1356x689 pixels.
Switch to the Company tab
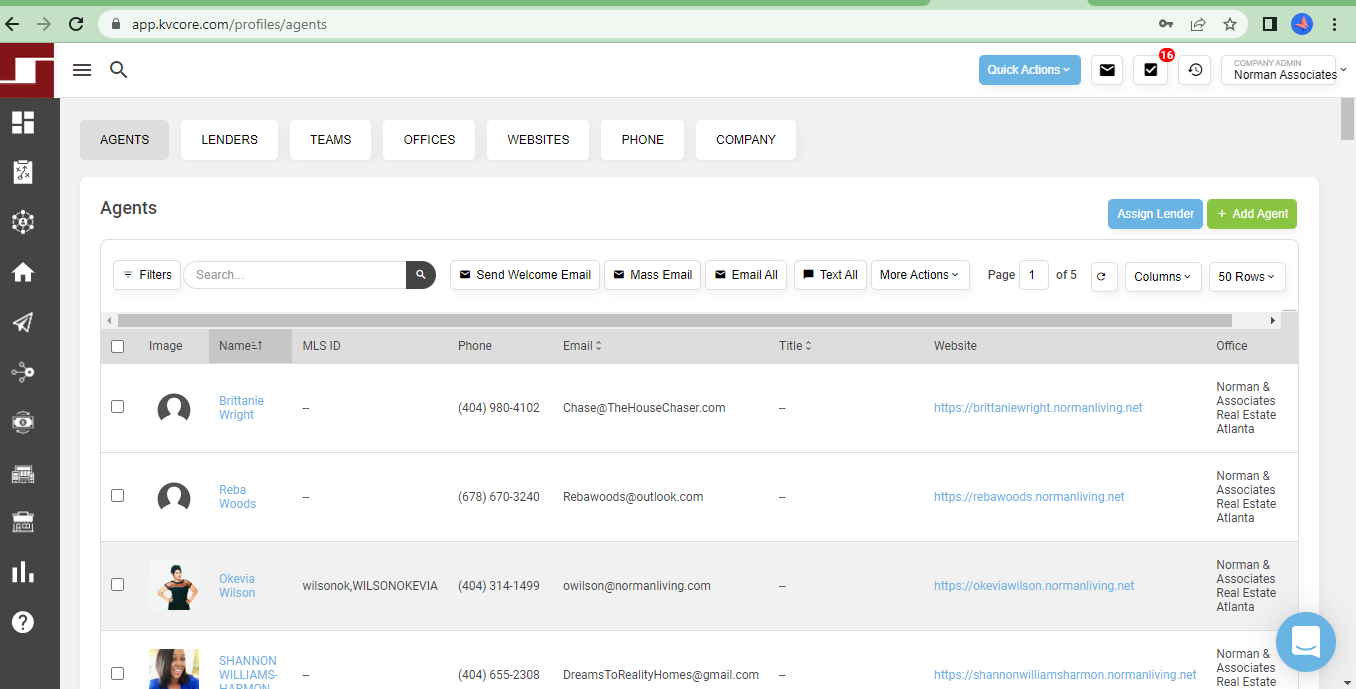tap(745, 140)
